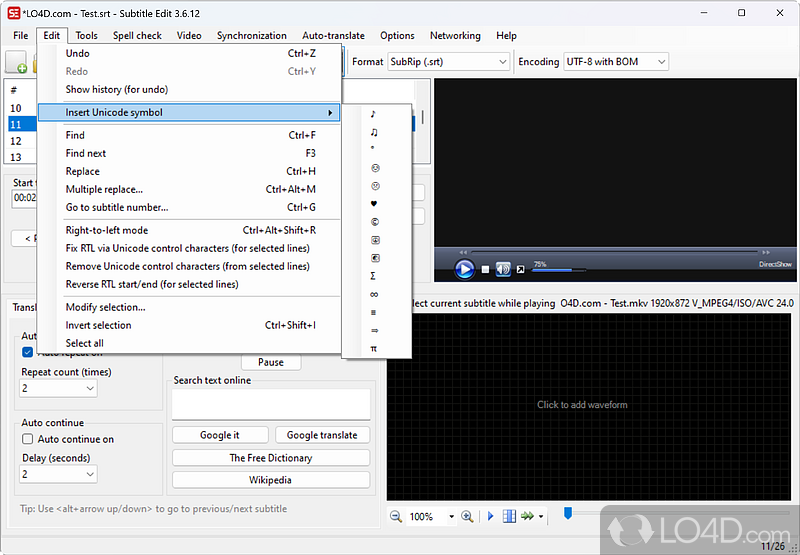Click the Google translate button

tap(322, 435)
